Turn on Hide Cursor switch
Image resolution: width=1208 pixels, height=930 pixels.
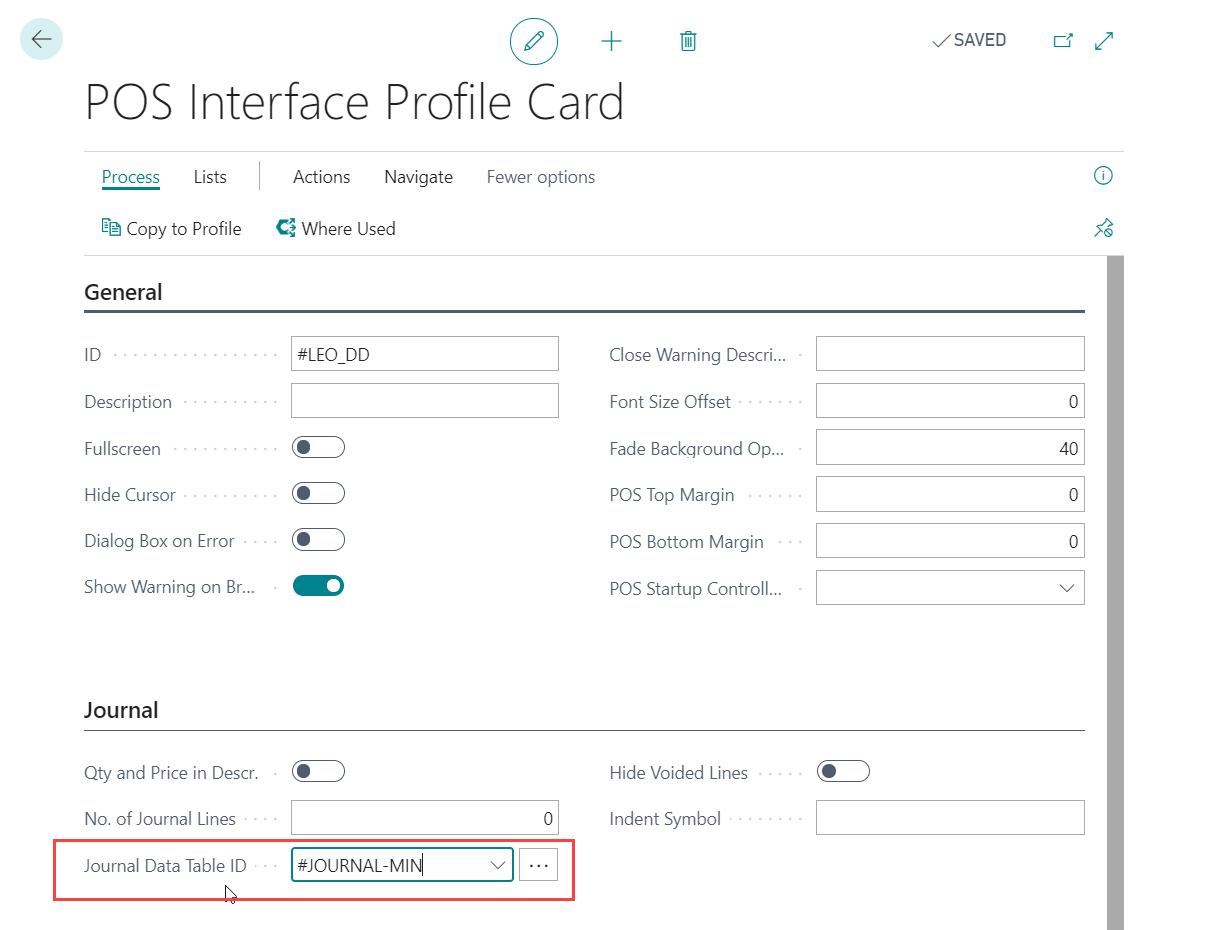click(x=318, y=493)
